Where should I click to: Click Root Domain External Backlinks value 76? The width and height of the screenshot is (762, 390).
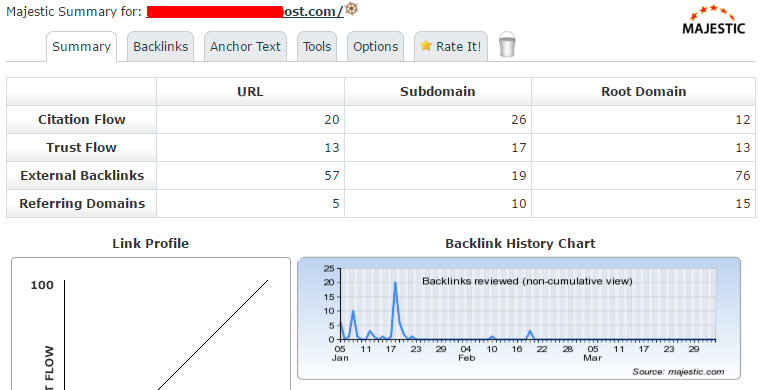[743, 176]
